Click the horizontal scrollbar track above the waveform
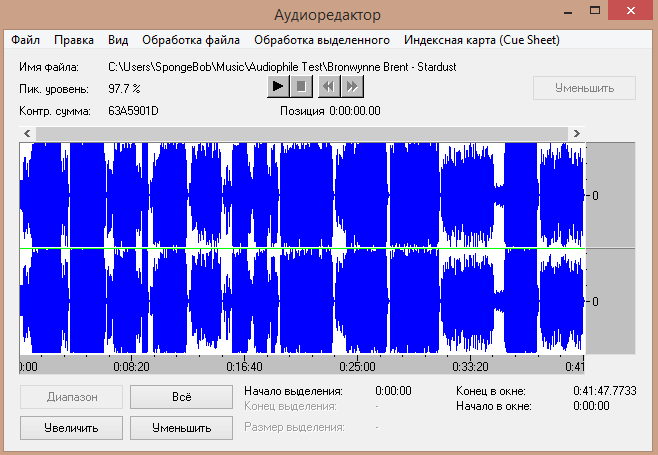Screen dimensions: 658x455 click(302, 133)
